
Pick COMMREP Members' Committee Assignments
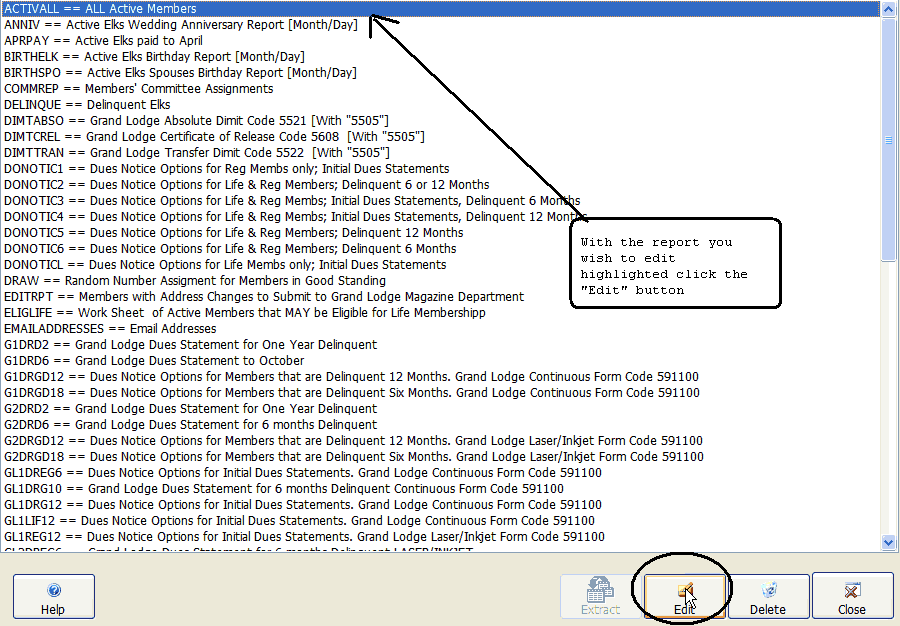(x=138, y=89)
